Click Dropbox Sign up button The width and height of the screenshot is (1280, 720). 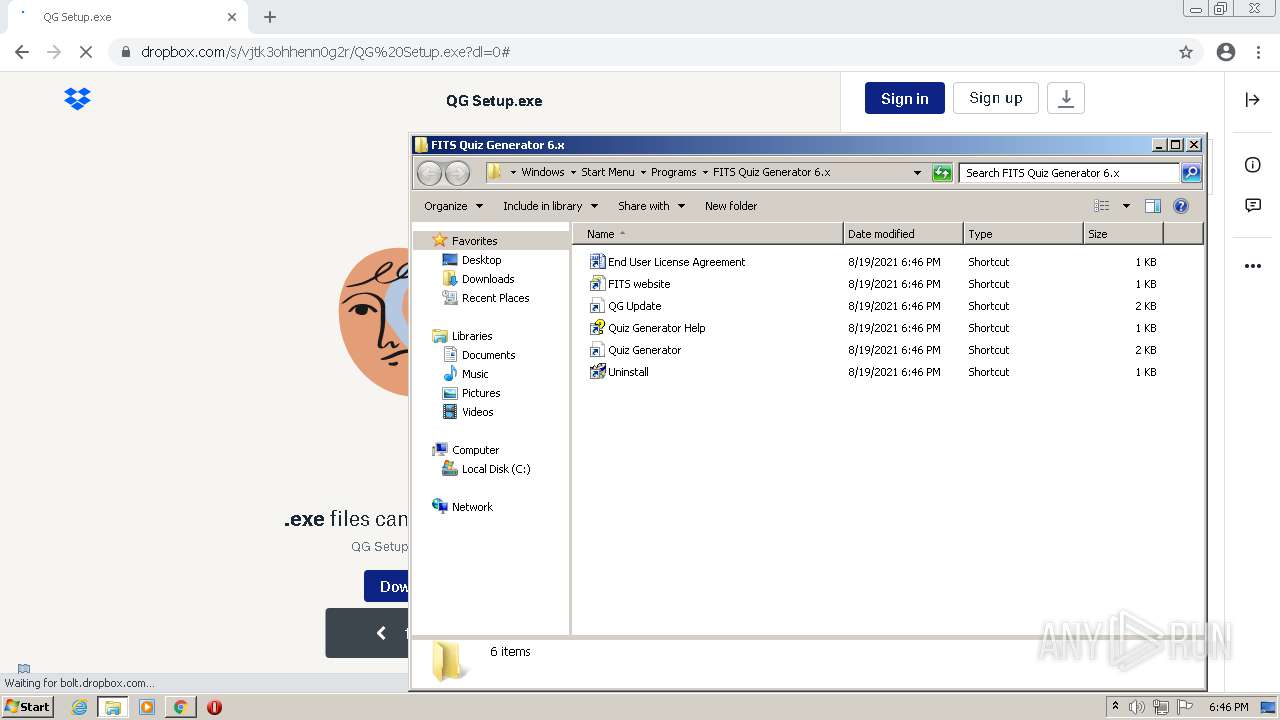point(996,98)
